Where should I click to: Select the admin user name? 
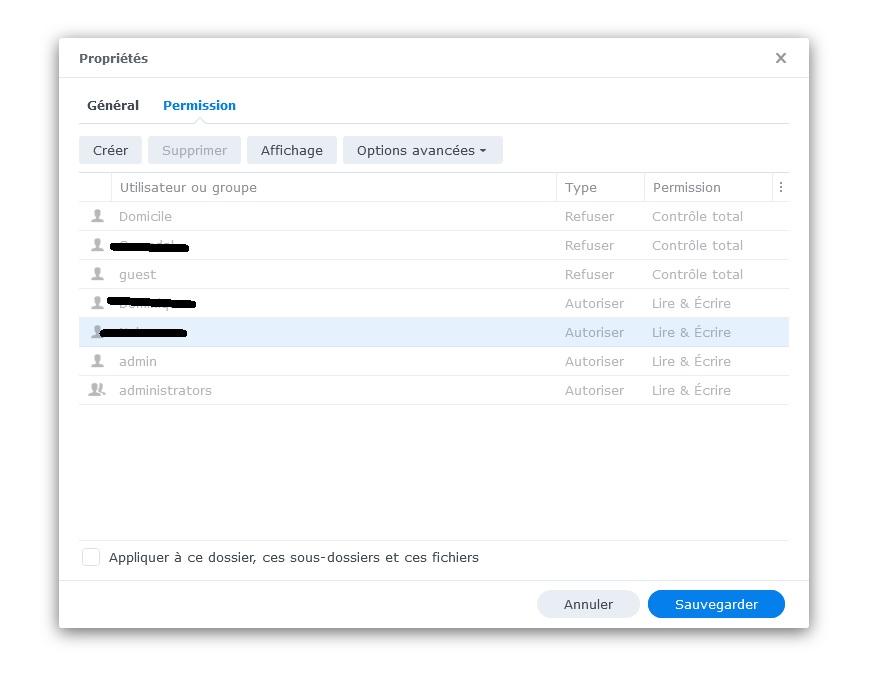137,361
